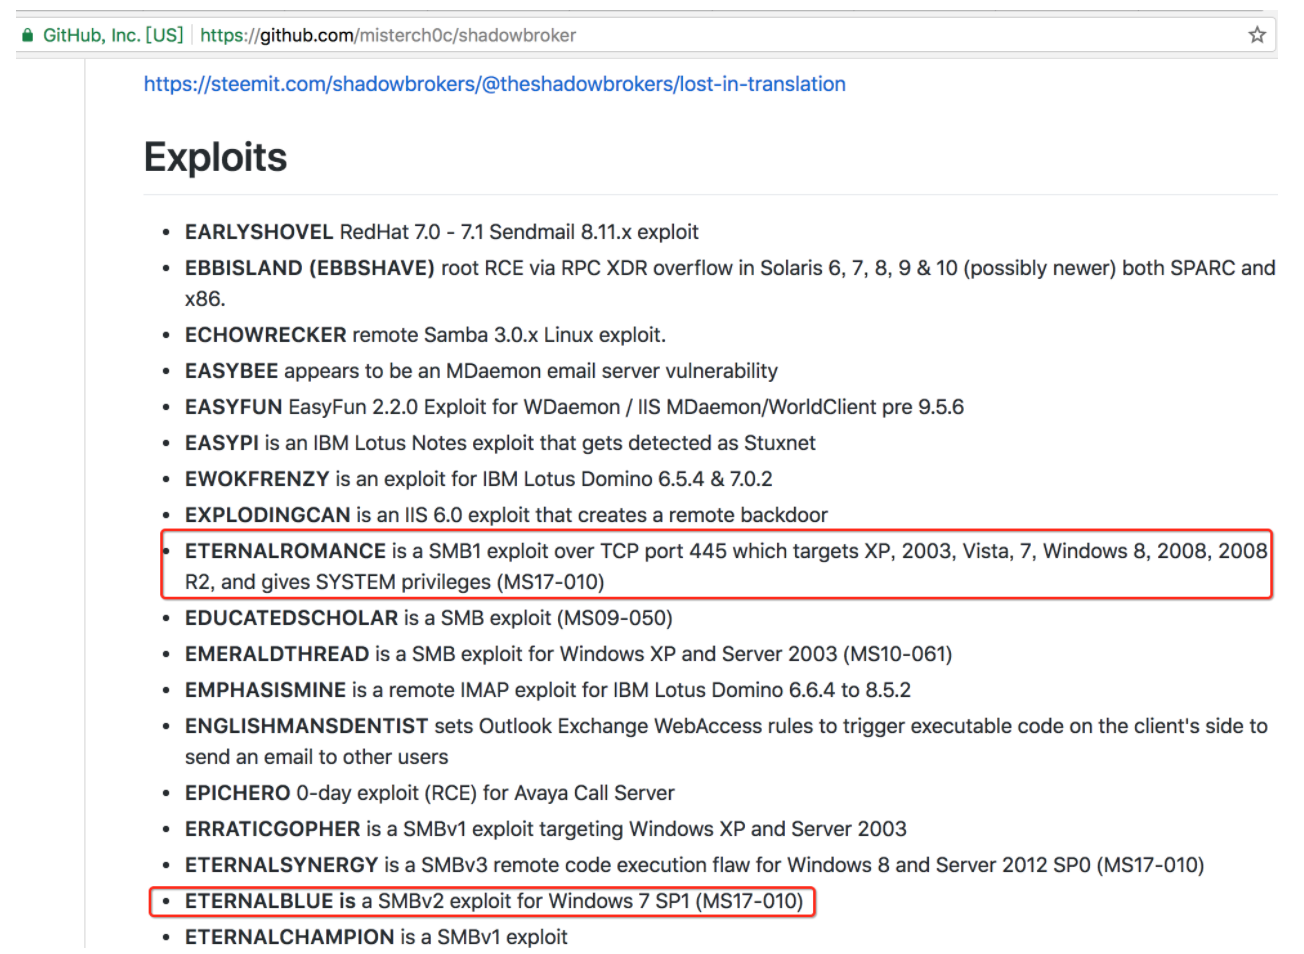
Task: Click the GitHub, Inc. [US] certificate label
Action: tap(113, 35)
